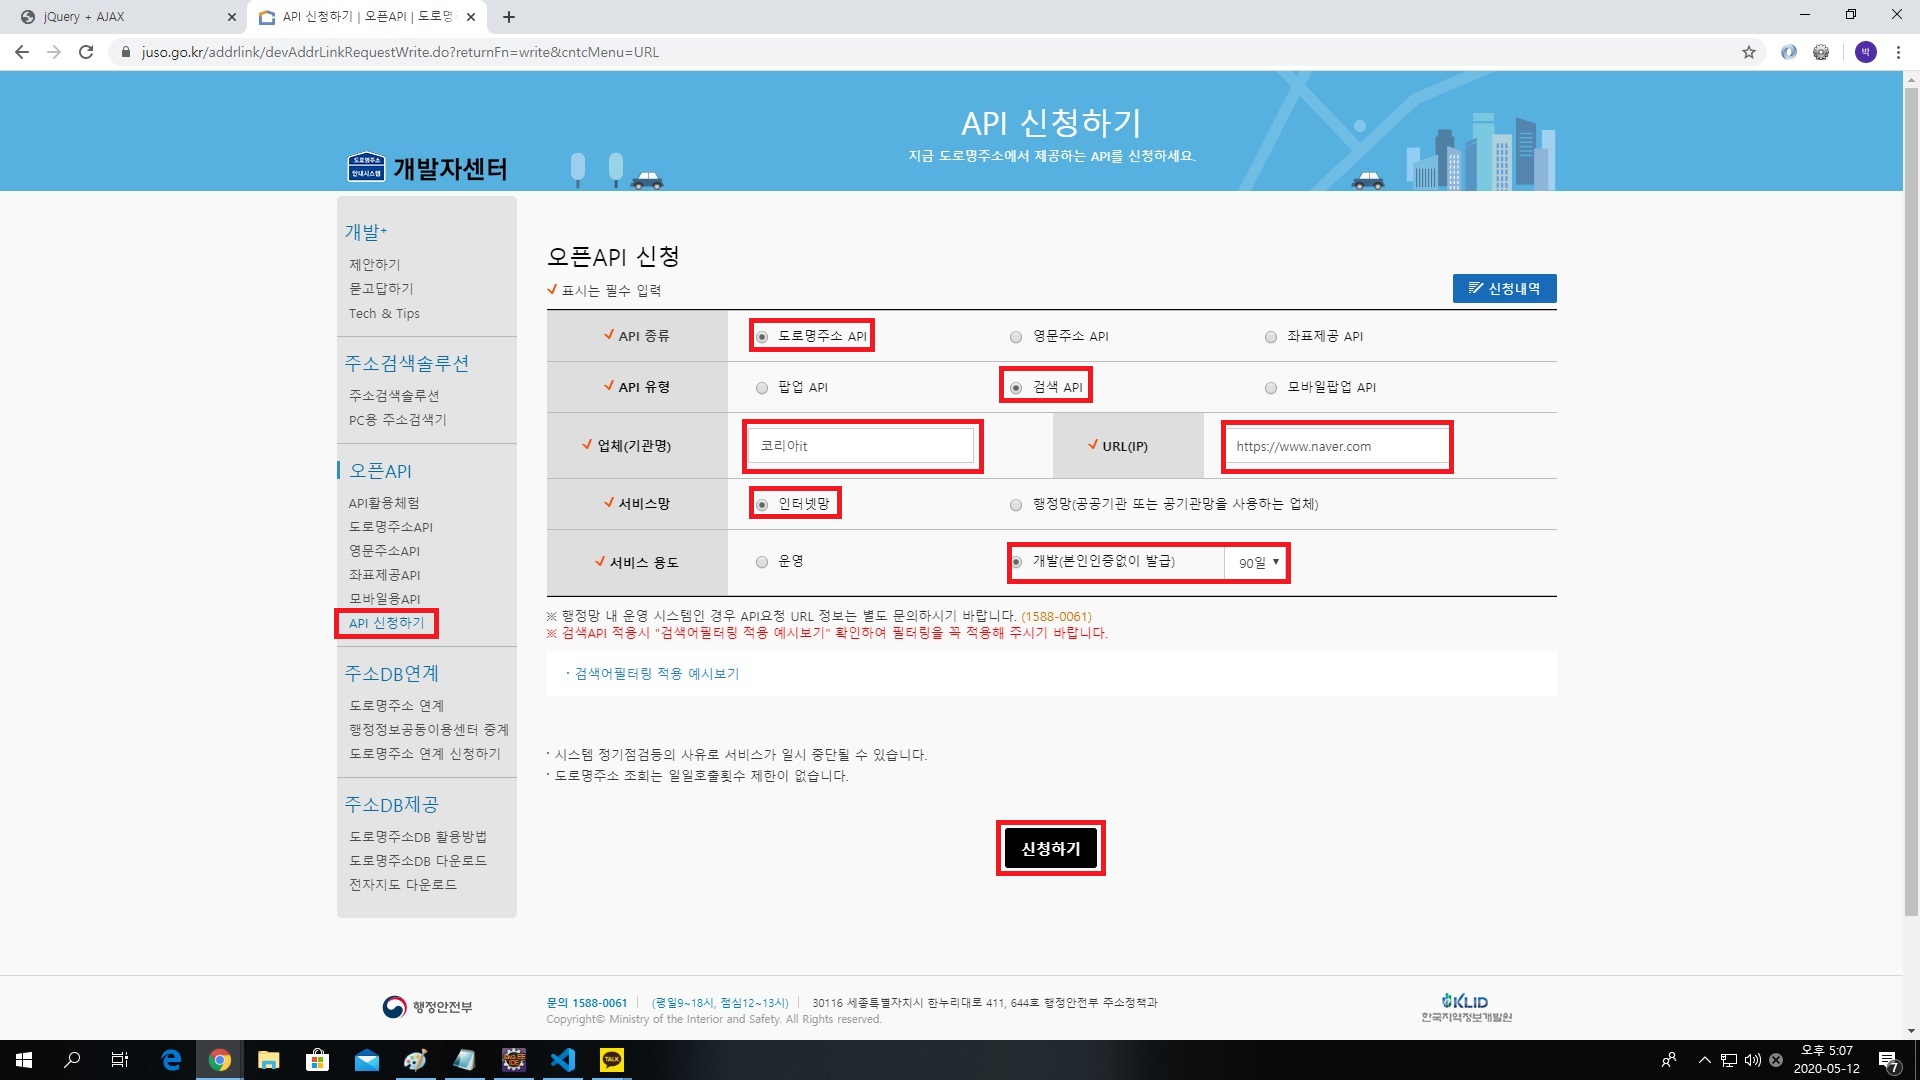Click the 업체(기관명) text field
The height and width of the screenshot is (1080, 1920).
(862, 446)
